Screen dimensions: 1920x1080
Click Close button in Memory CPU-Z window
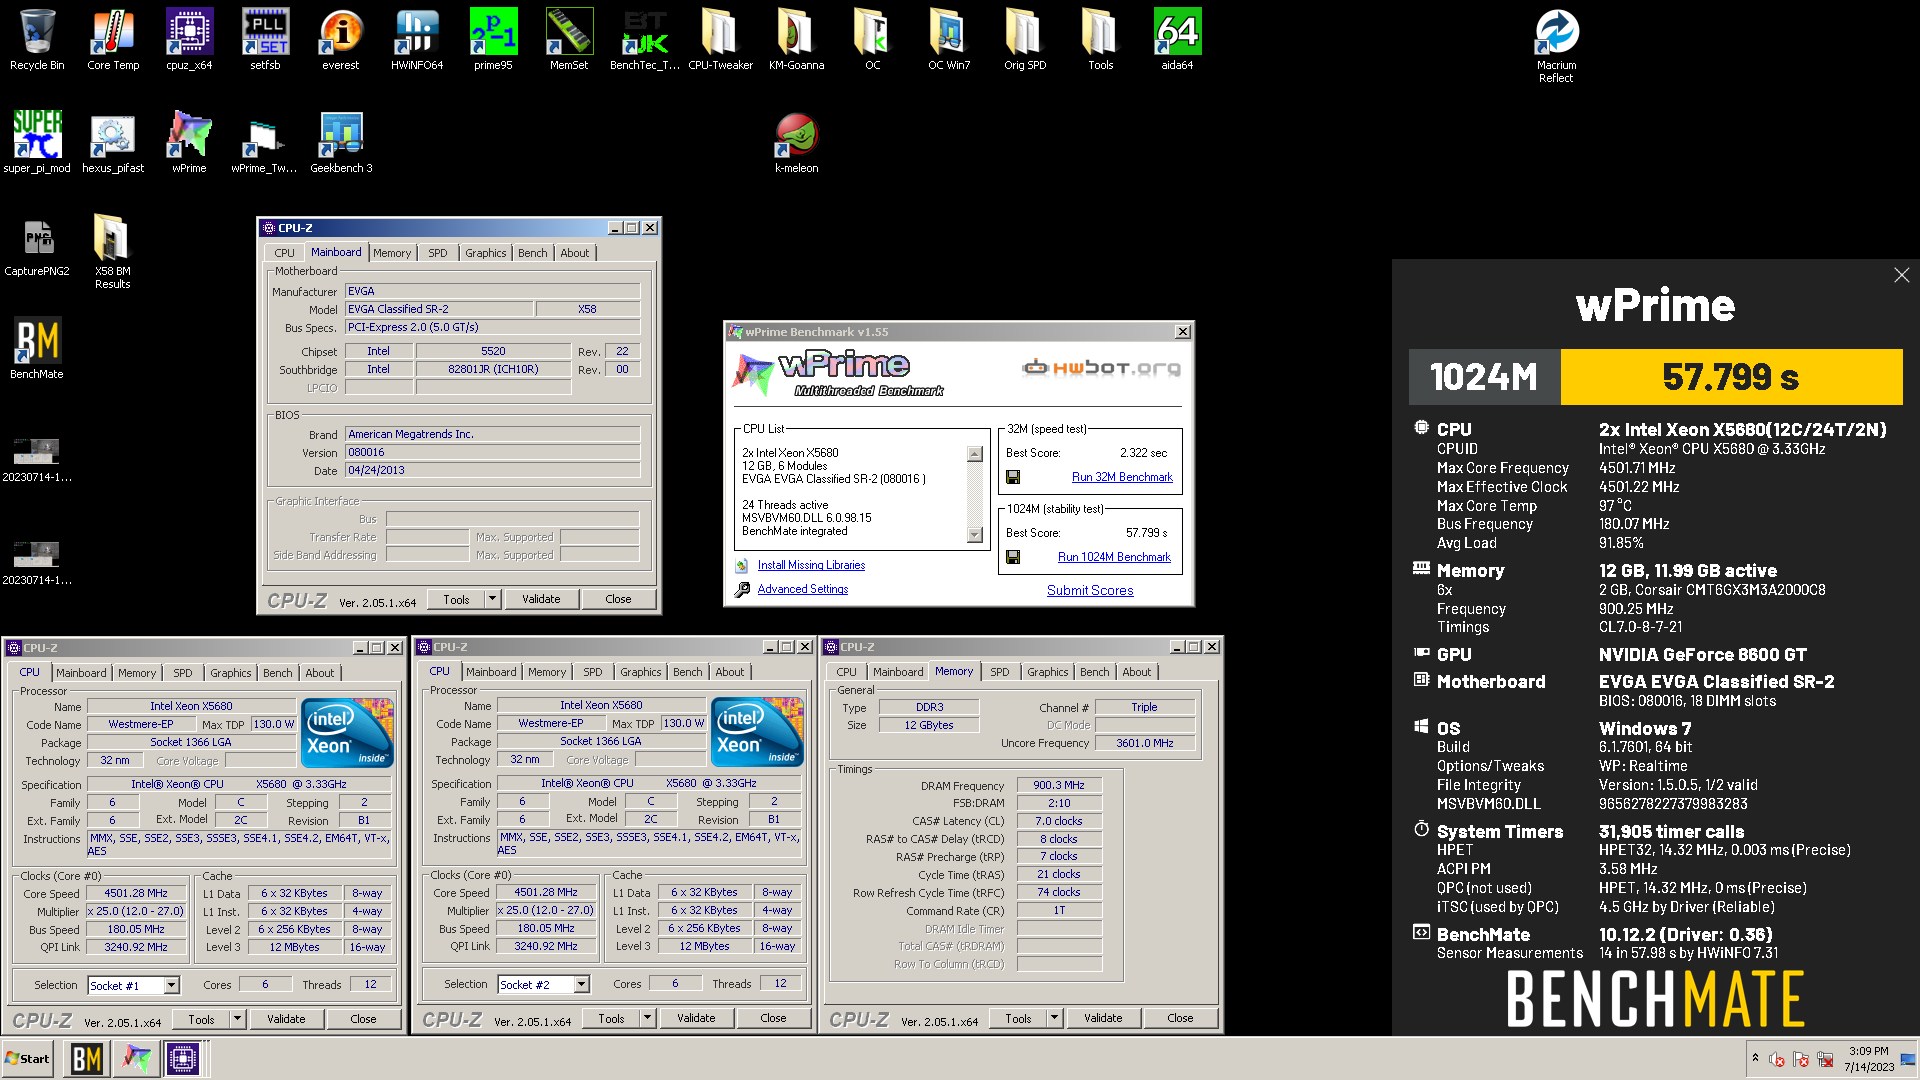[x=1180, y=1018]
